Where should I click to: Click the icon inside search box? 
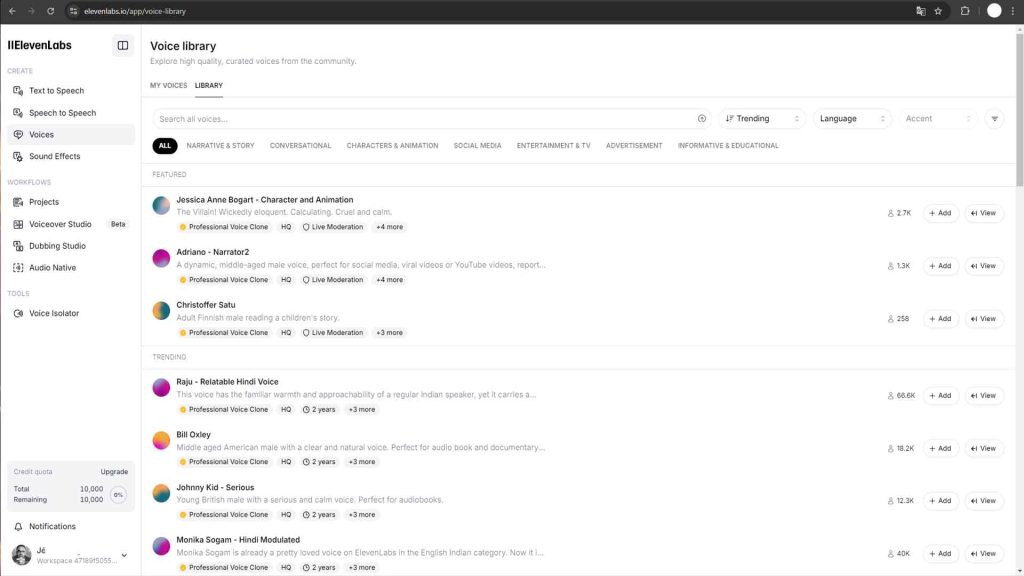point(701,119)
